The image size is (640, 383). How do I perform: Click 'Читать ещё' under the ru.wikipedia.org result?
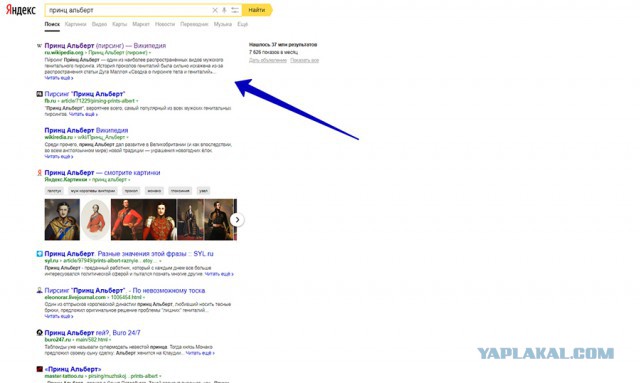(59, 78)
